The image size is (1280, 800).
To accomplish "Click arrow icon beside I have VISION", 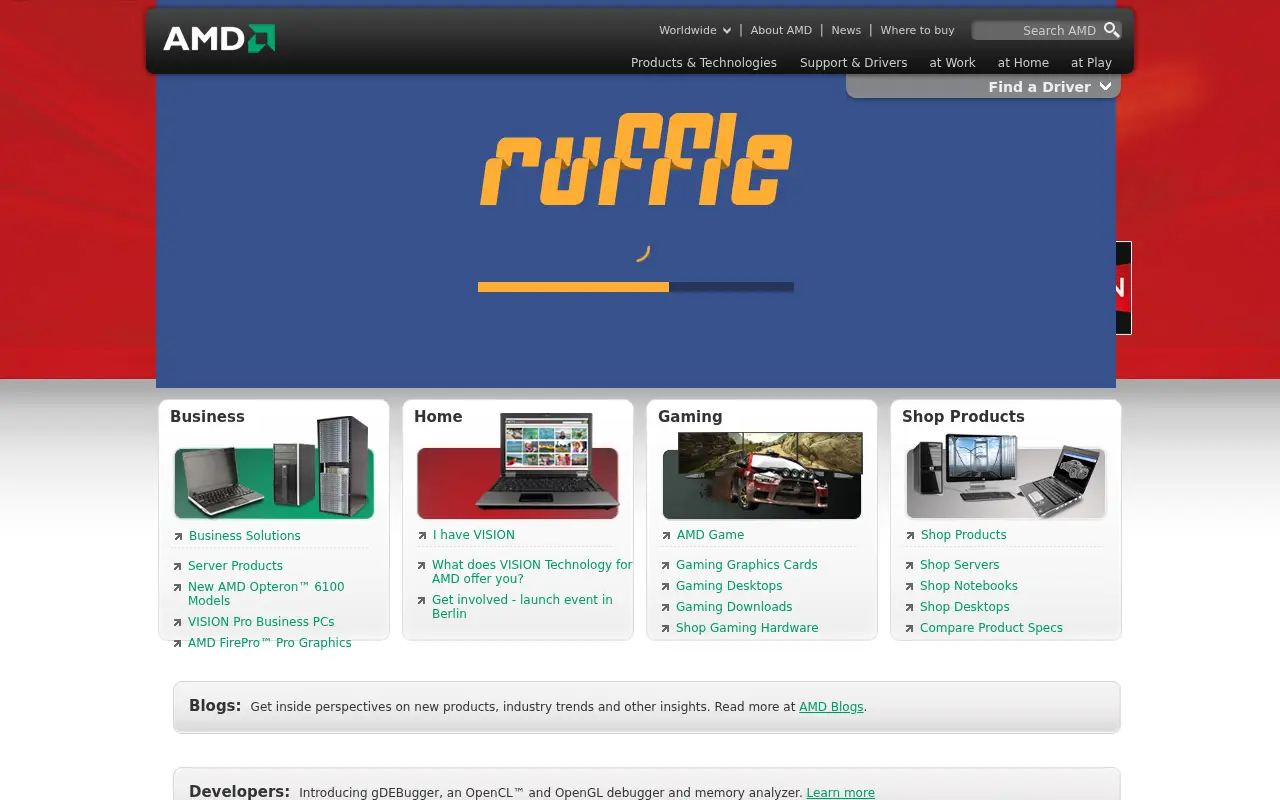I will tap(422, 536).
